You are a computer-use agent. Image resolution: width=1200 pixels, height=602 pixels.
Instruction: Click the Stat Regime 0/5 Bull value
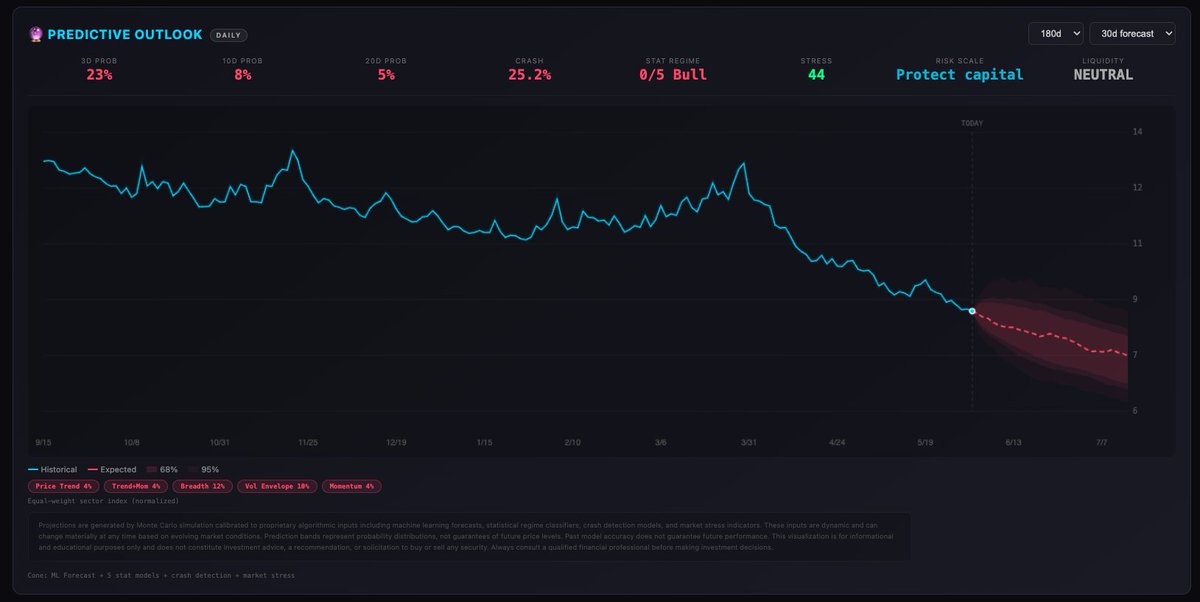point(673,75)
